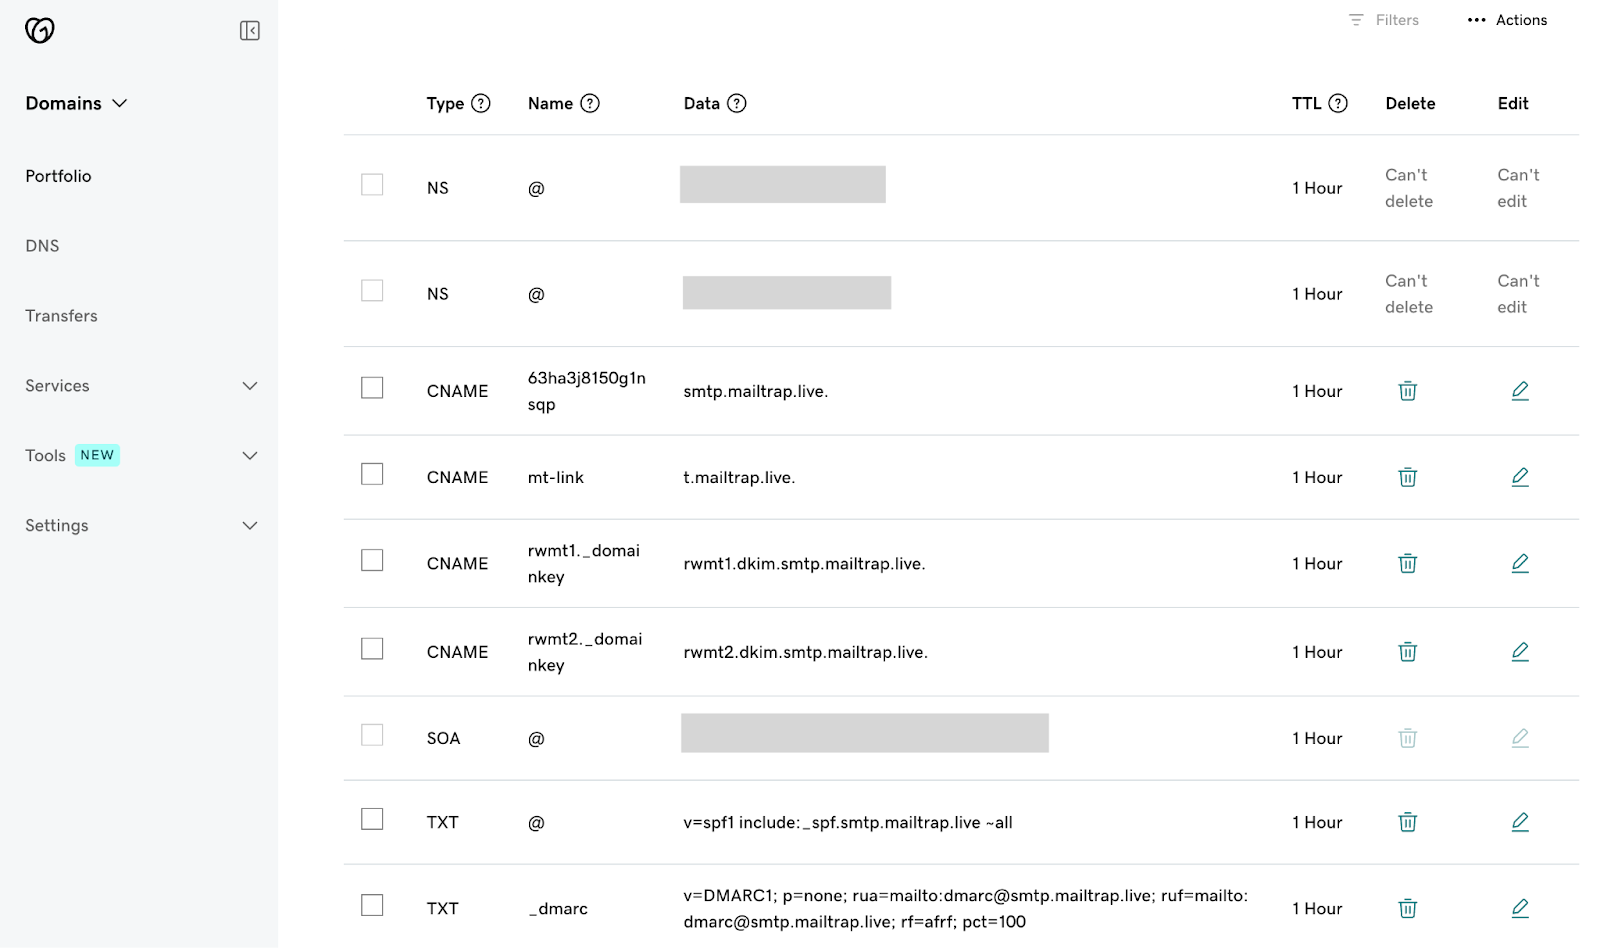Collapse the sidebar panel
Screen dimensions: 1600x948
[250, 30]
